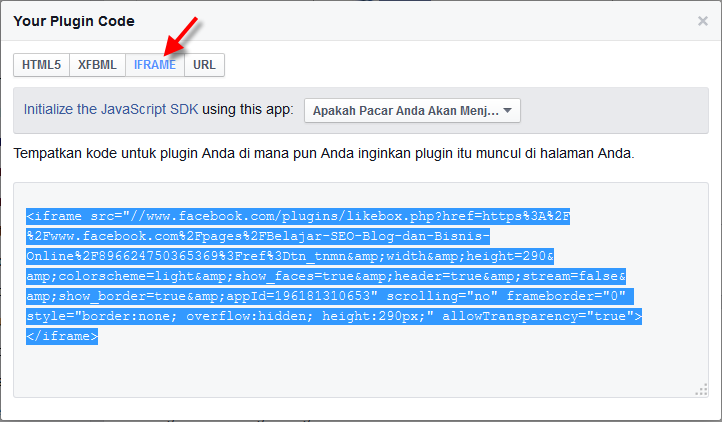Image resolution: width=722 pixels, height=422 pixels.
Task: Click the code line beginning 'Online%2F896624750365369'
Action: [290, 256]
